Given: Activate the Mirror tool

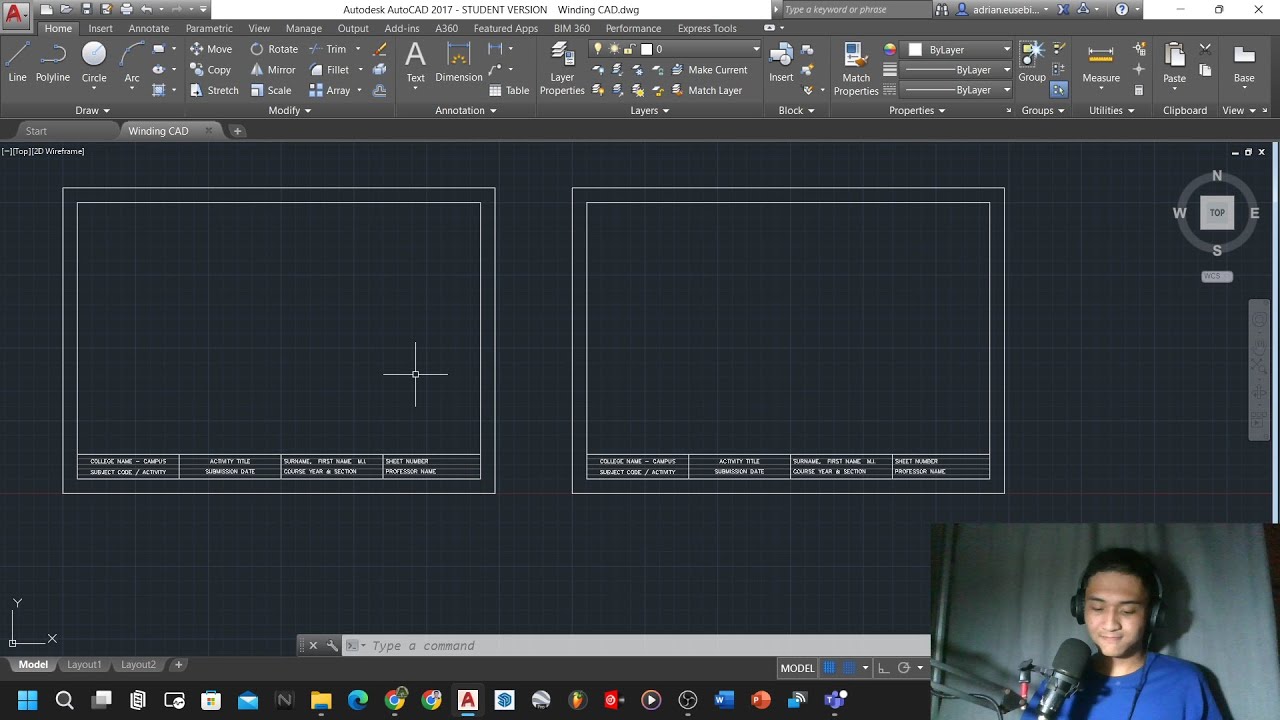Looking at the screenshot, I should [273, 70].
